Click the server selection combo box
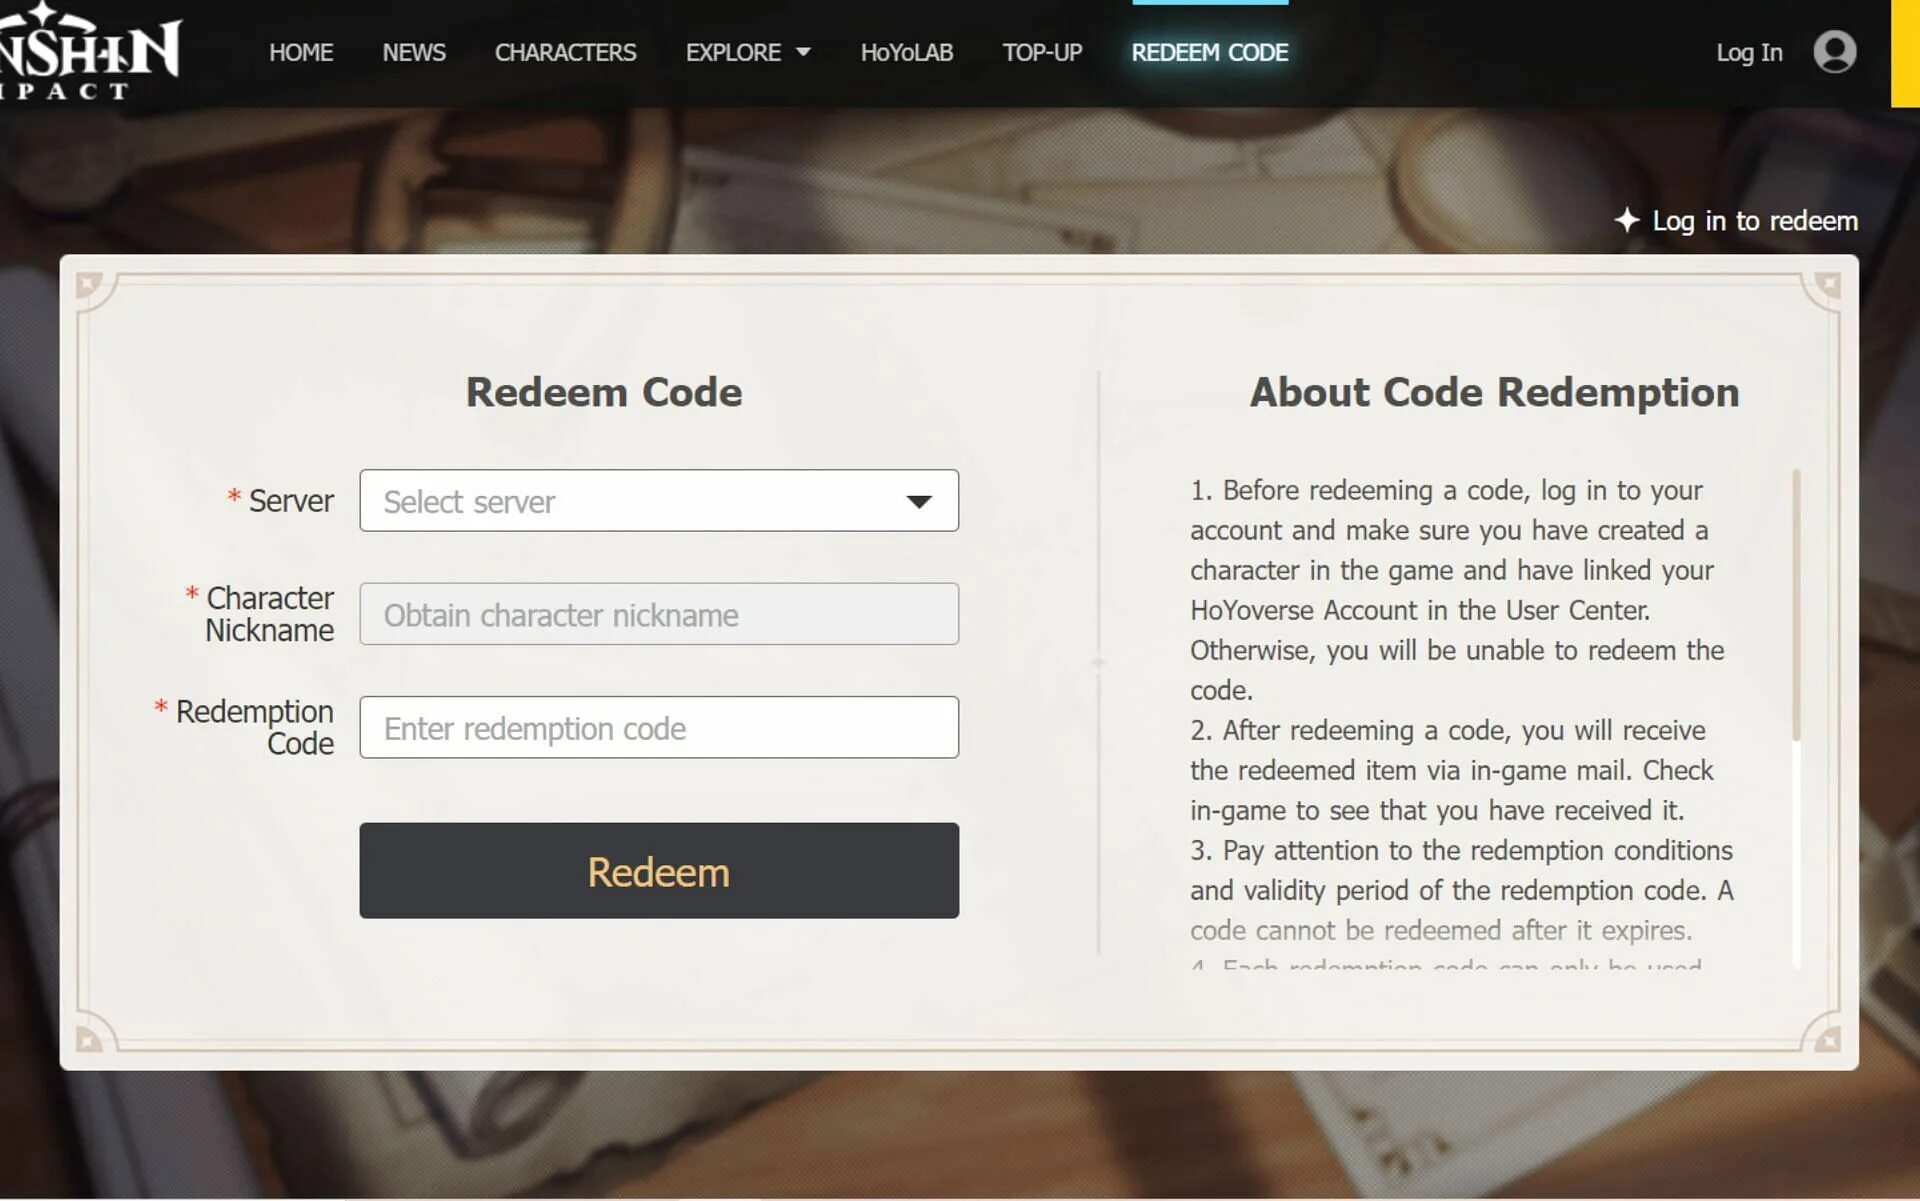Screen dimensions: 1920x1201 658,499
